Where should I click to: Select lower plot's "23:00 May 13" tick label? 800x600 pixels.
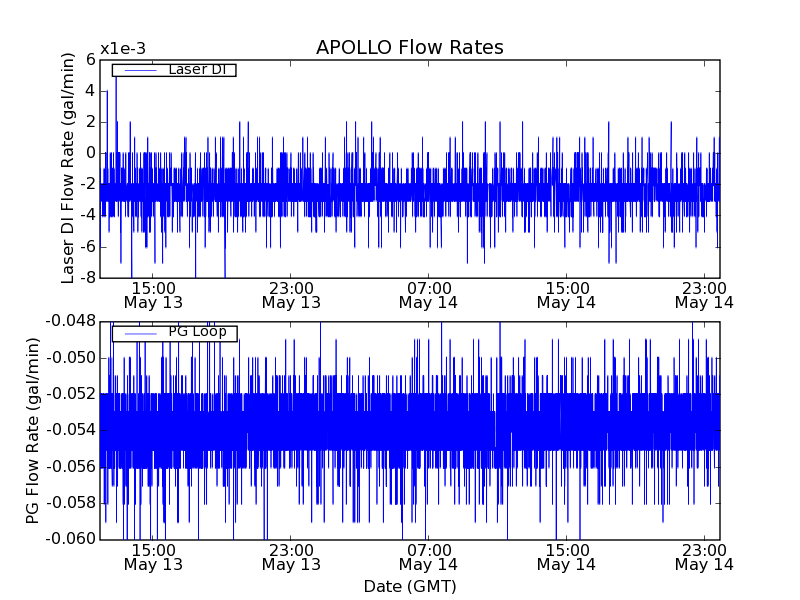pyautogui.click(x=291, y=557)
